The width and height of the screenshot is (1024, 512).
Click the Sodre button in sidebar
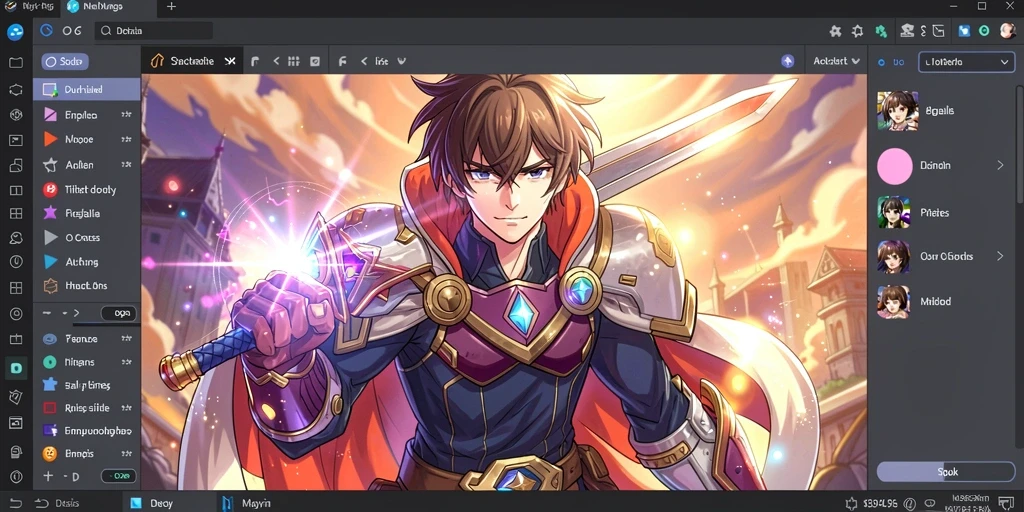(65, 61)
